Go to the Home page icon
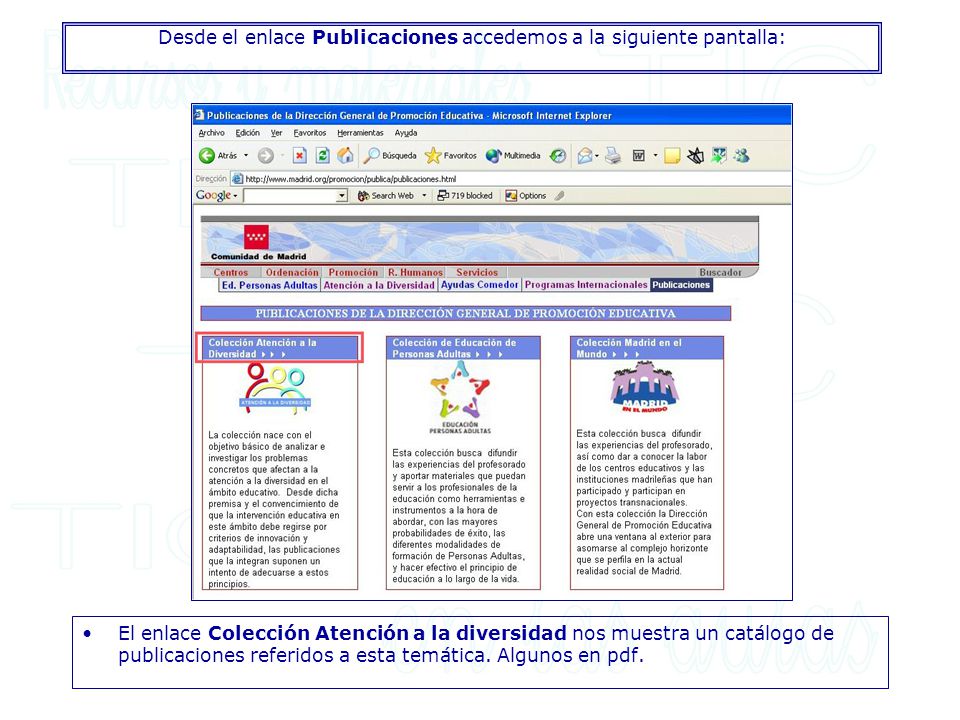This screenshot has height=720, width=960. pos(345,156)
